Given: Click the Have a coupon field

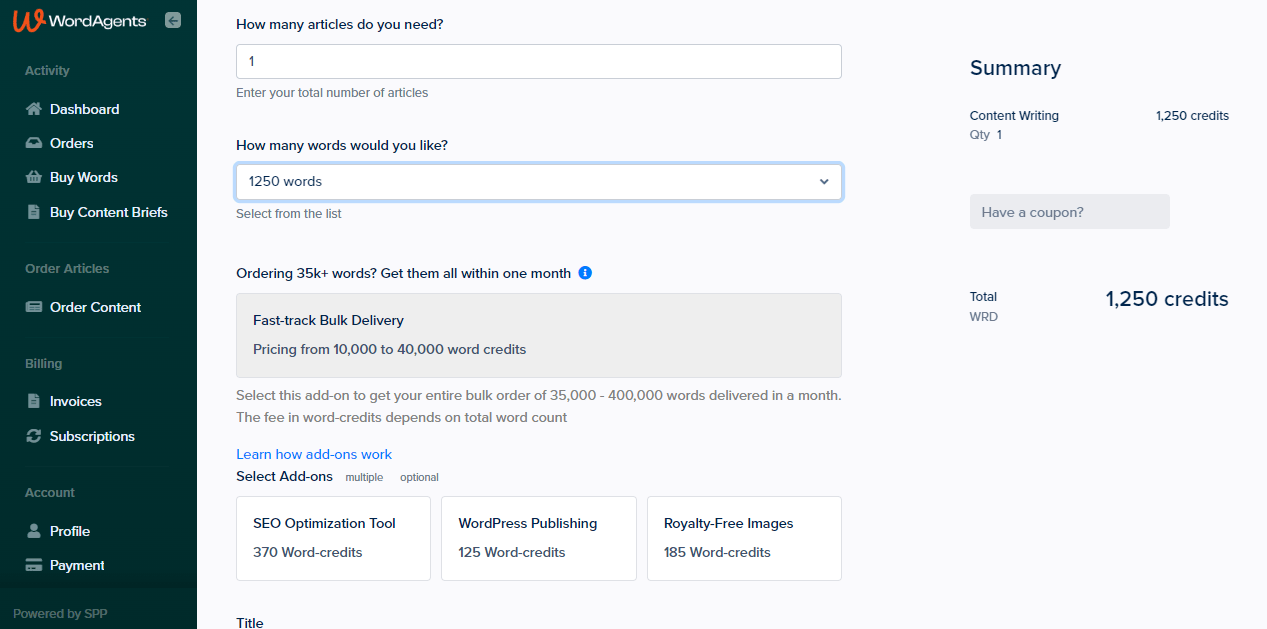Looking at the screenshot, I should [1069, 212].
